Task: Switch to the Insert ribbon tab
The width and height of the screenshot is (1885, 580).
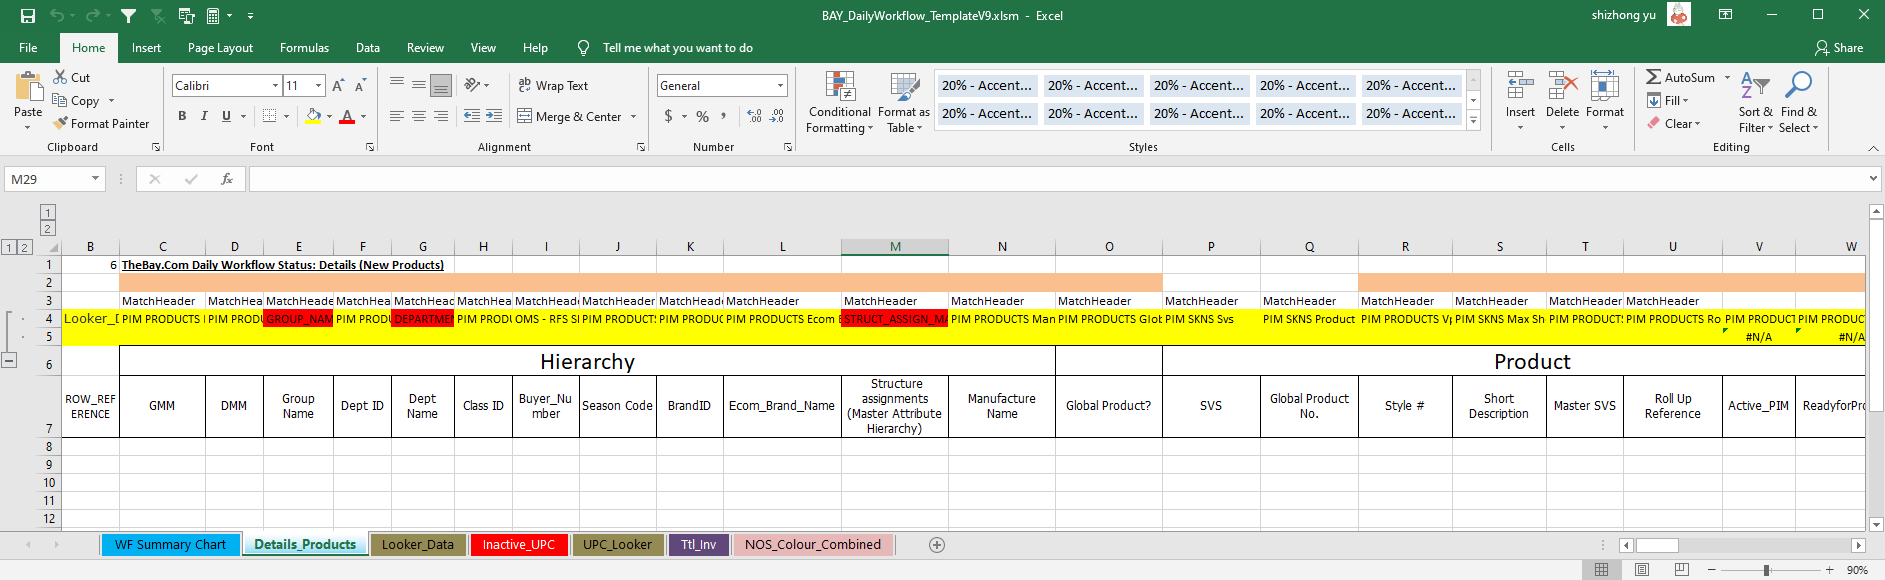Action: point(146,47)
